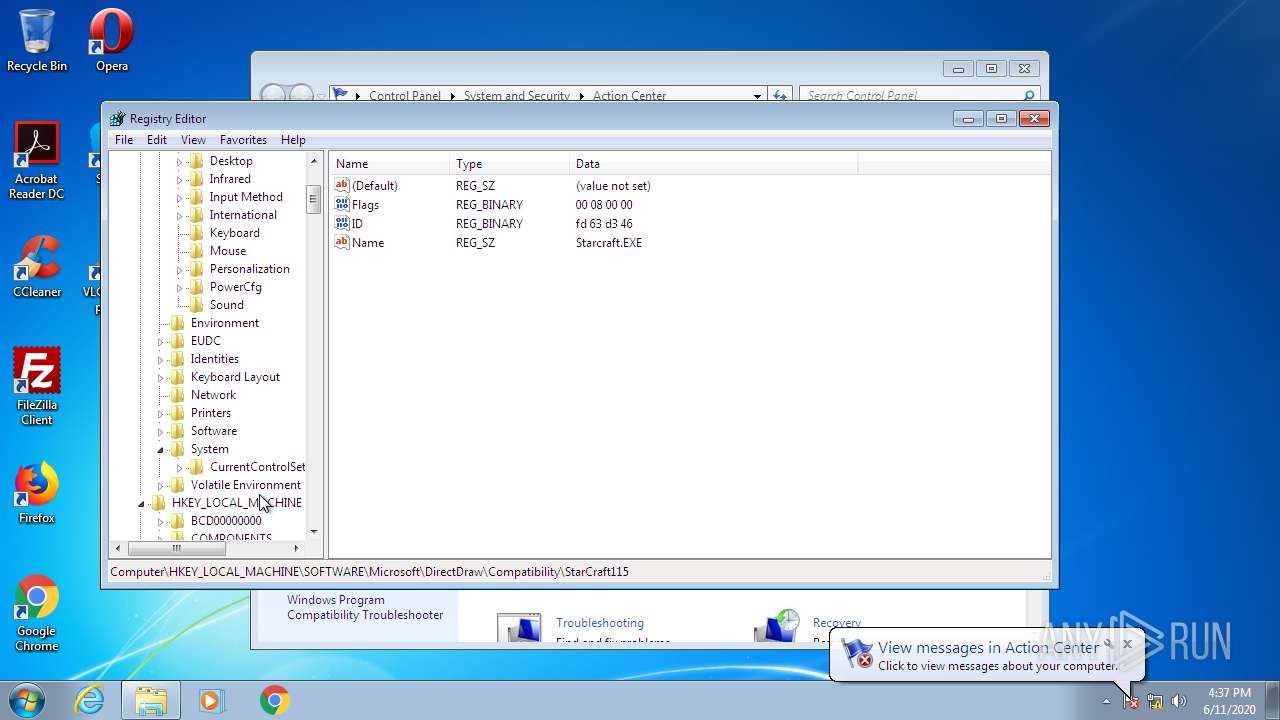Expand the BCD00000000 key
1280x720 pixels.
[161, 521]
